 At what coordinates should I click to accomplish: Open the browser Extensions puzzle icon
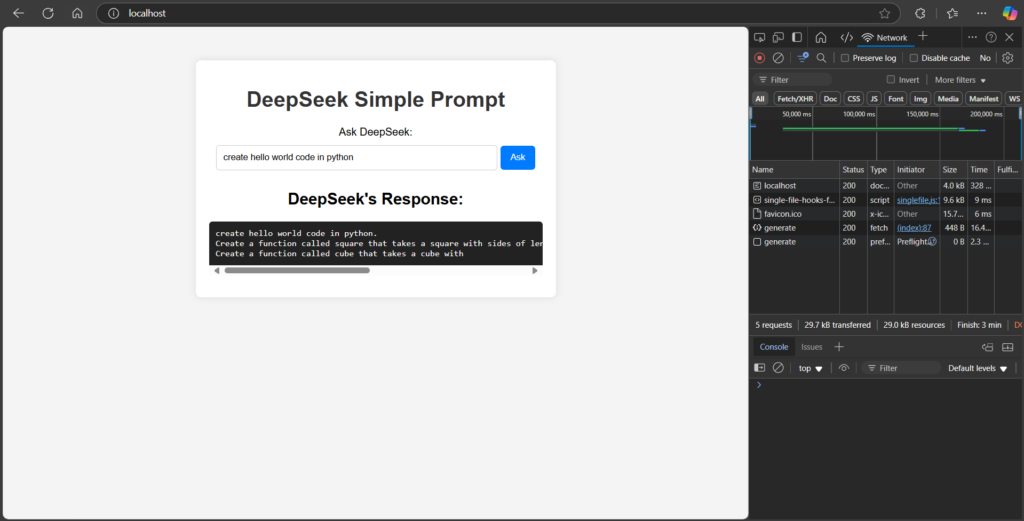[920, 13]
